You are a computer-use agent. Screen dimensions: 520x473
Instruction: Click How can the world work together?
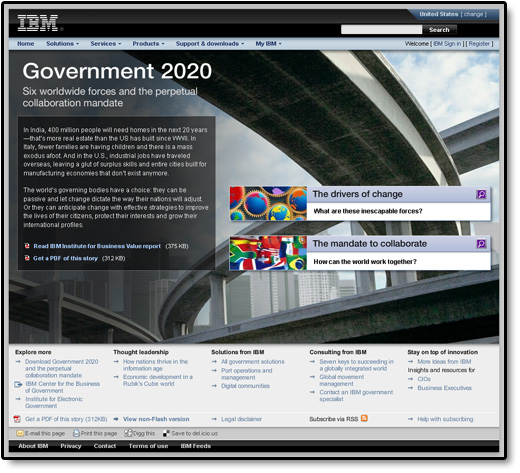pos(365,262)
